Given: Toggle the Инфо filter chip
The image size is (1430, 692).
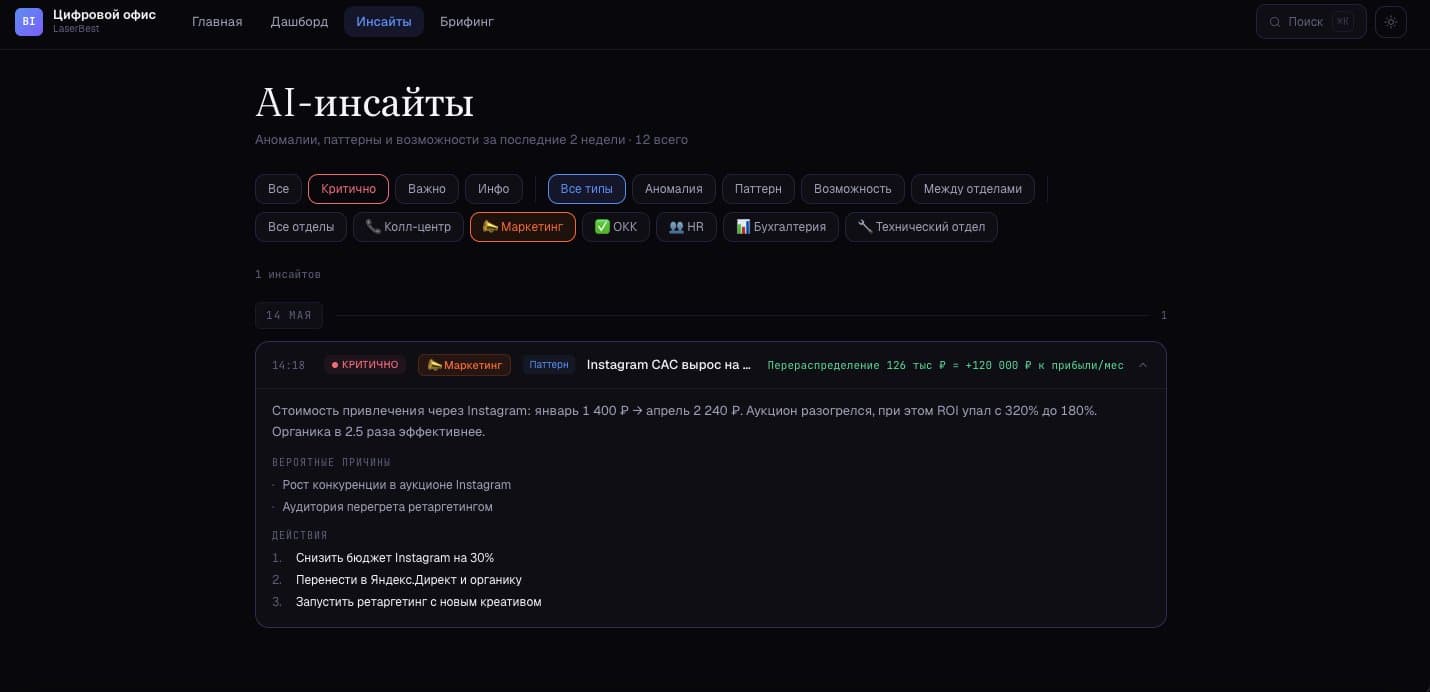Looking at the screenshot, I should point(494,189).
